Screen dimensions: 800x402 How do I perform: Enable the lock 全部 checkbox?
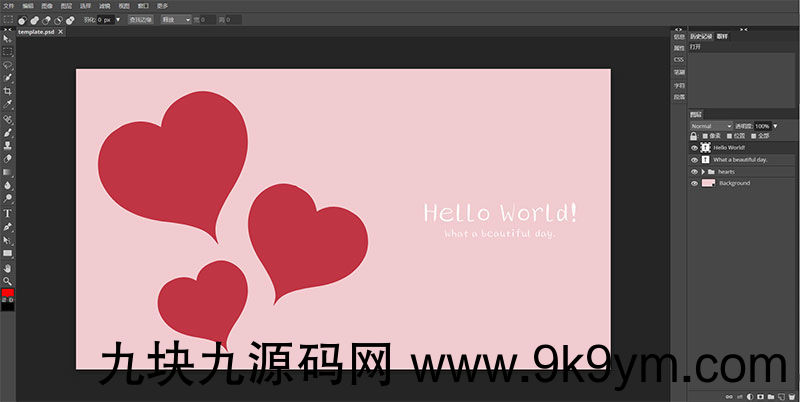pyautogui.click(x=753, y=136)
